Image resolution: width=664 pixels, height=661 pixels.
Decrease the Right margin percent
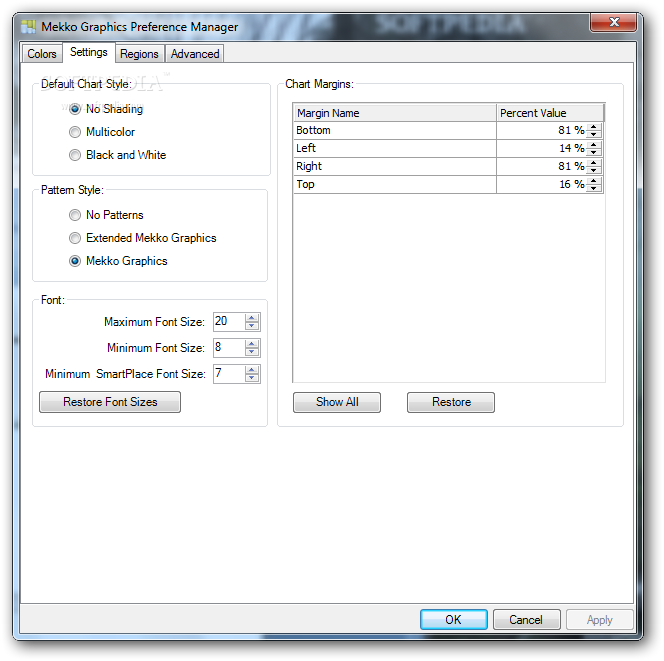(x=594, y=170)
